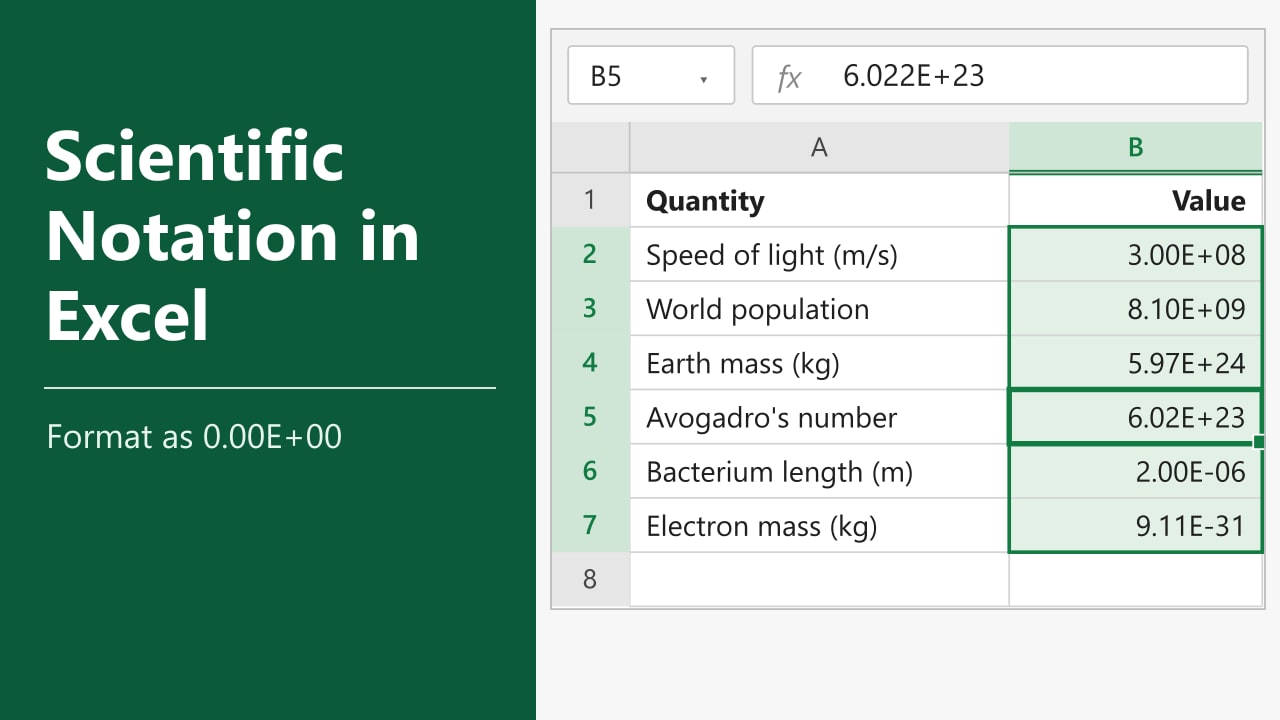Select row 4 header
The width and height of the screenshot is (1280, 720).
(591, 362)
